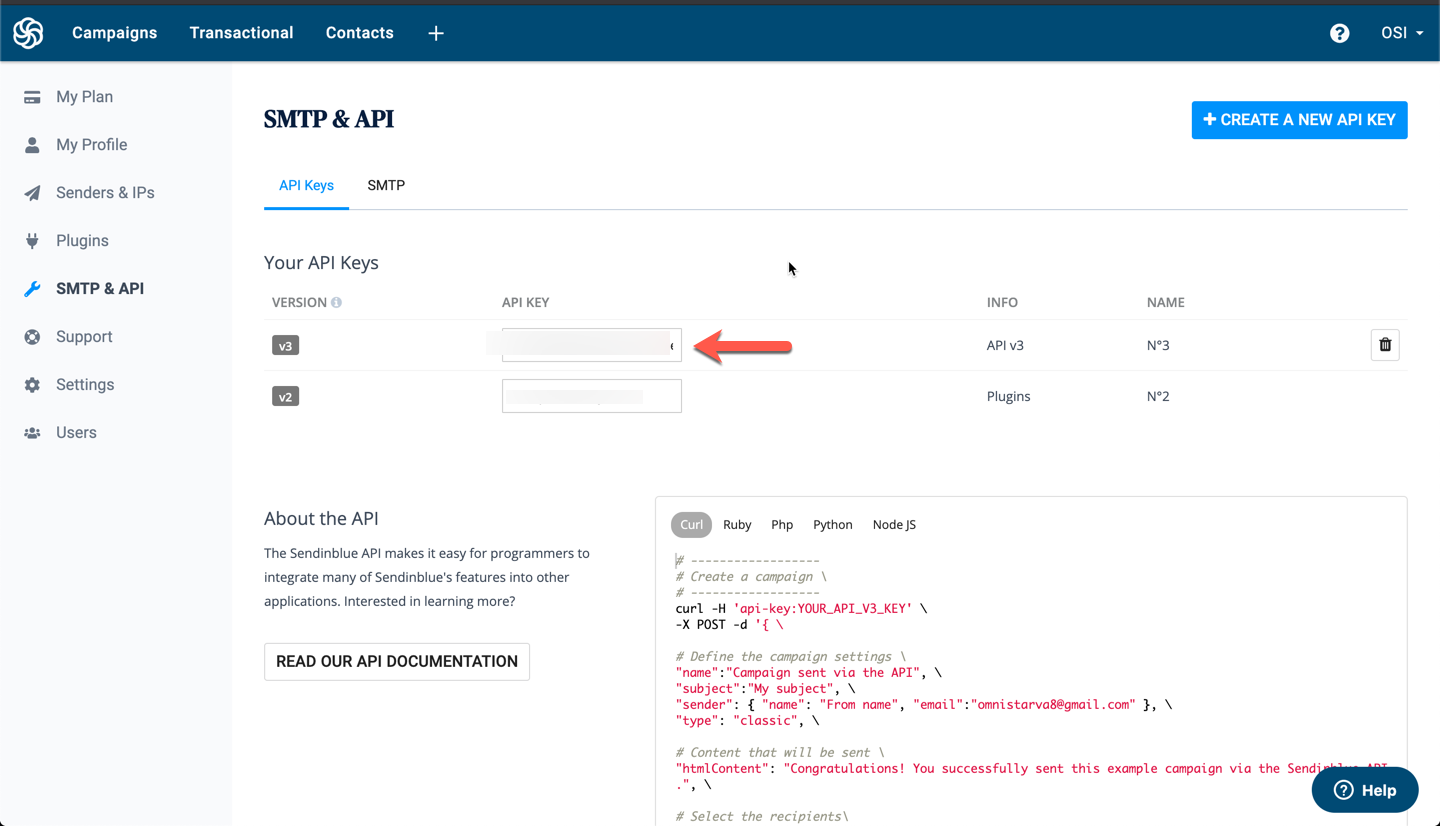Viewport: 1440px width, 826px height.
Task: Click the Senders & IPs paper plane icon
Action: 32,193
